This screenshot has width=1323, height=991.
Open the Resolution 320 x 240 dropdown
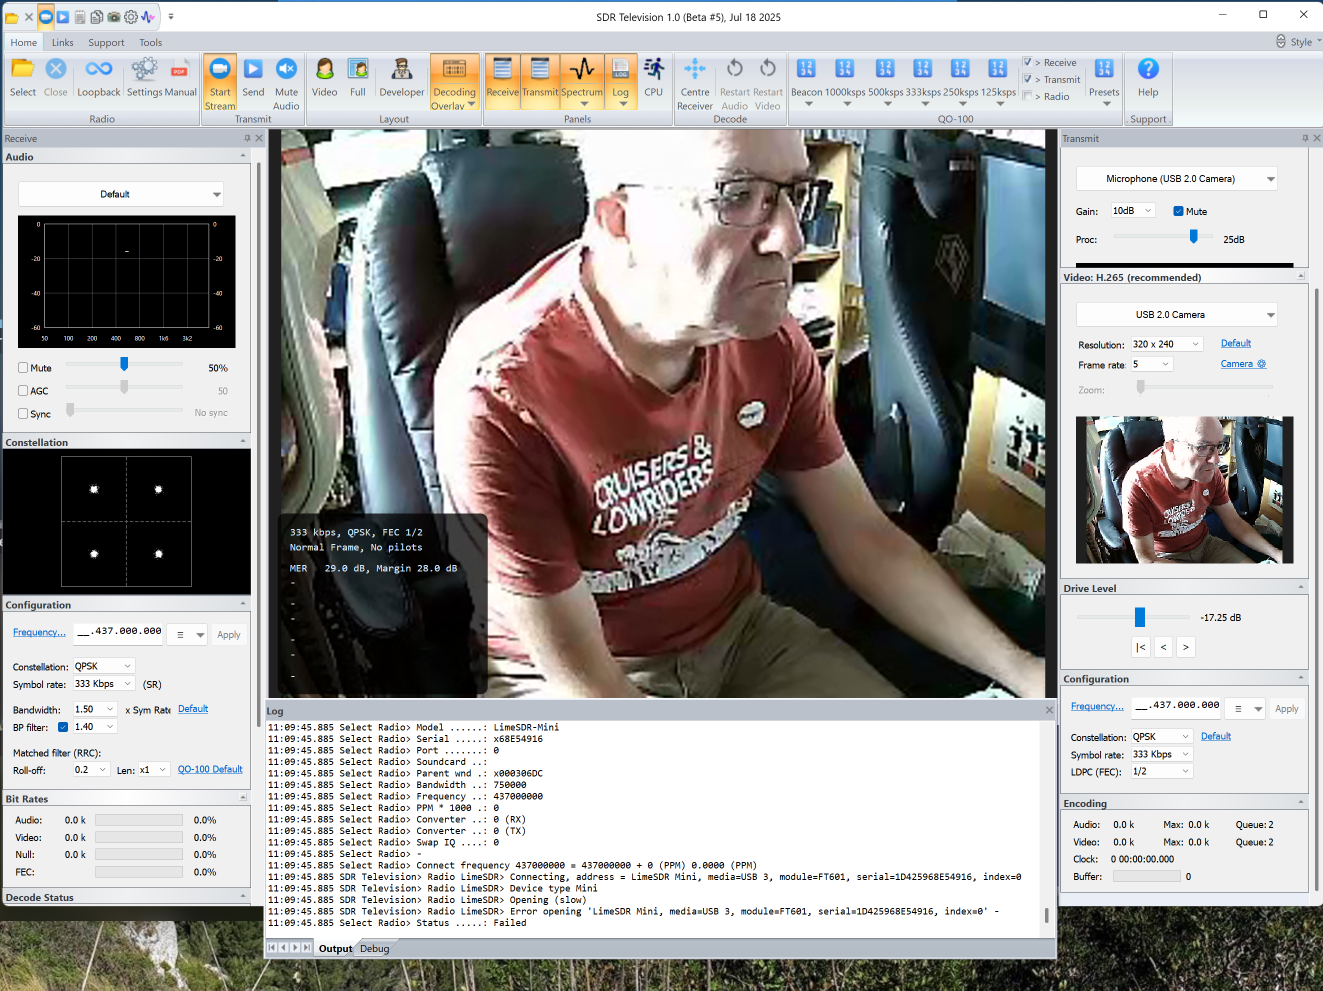pyautogui.click(x=1166, y=344)
